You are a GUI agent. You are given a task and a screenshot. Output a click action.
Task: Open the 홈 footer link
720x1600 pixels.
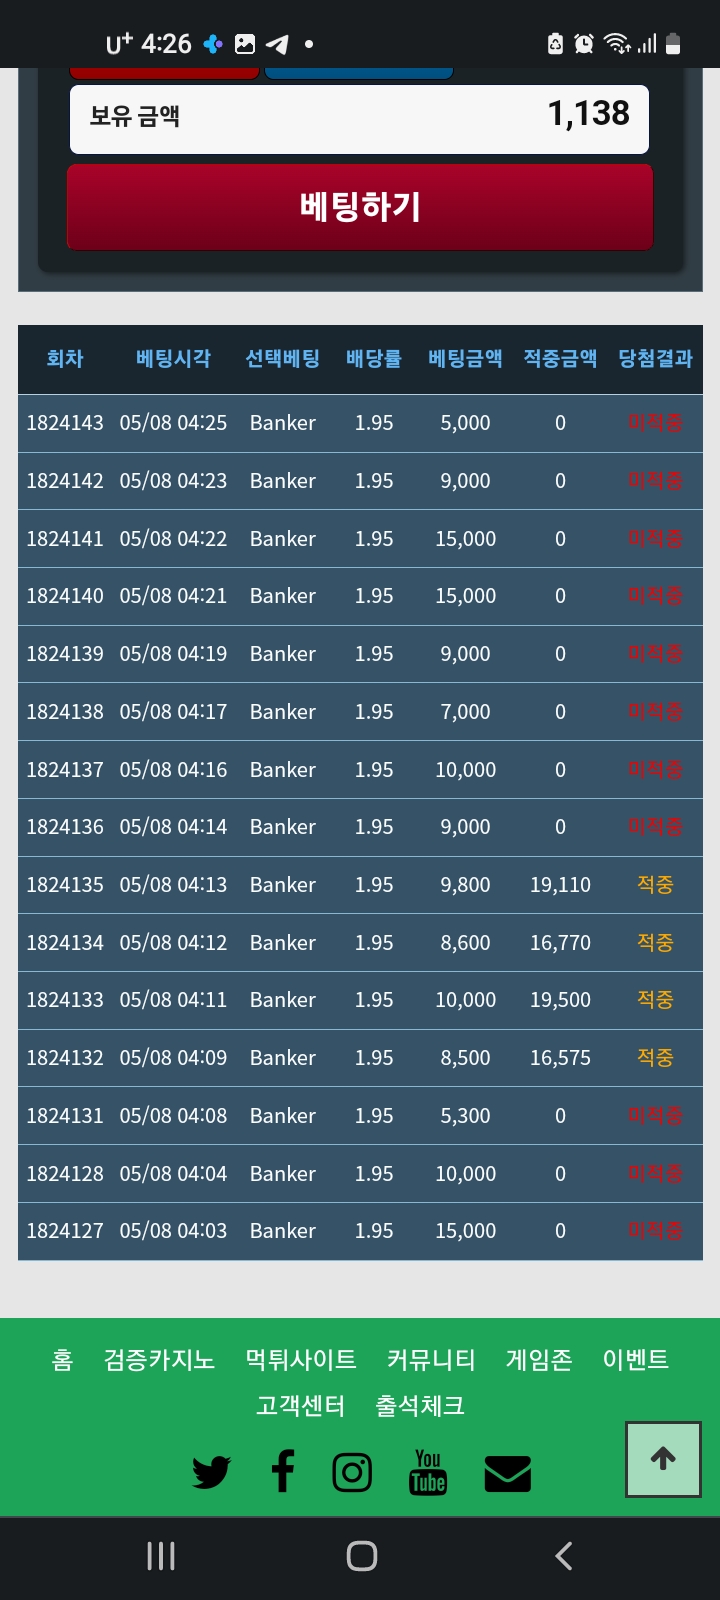pyautogui.click(x=63, y=1359)
